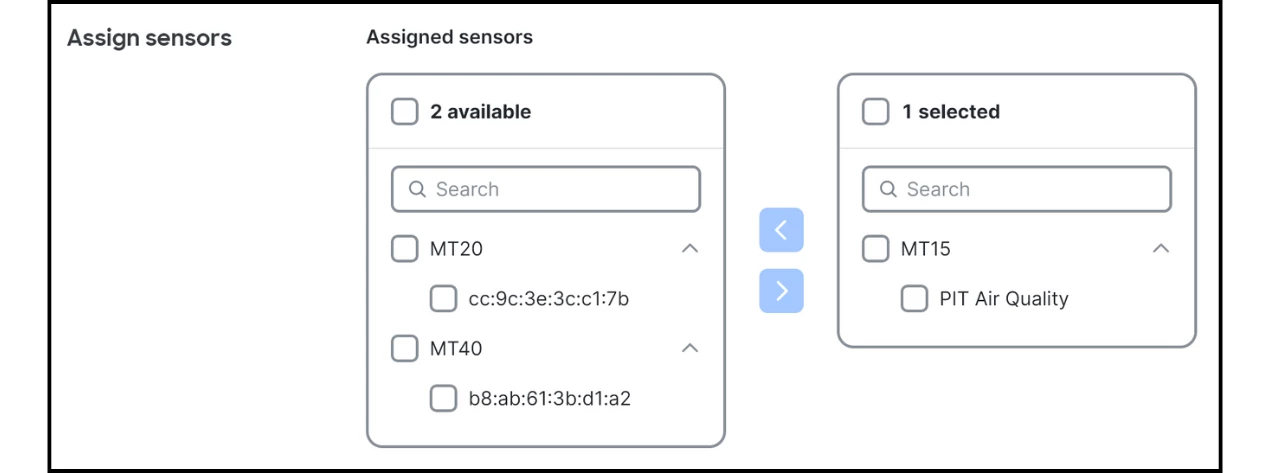Click the magnifier icon in available search
Image resolution: width=1270 pixels, height=473 pixels.
tap(418, 189)
